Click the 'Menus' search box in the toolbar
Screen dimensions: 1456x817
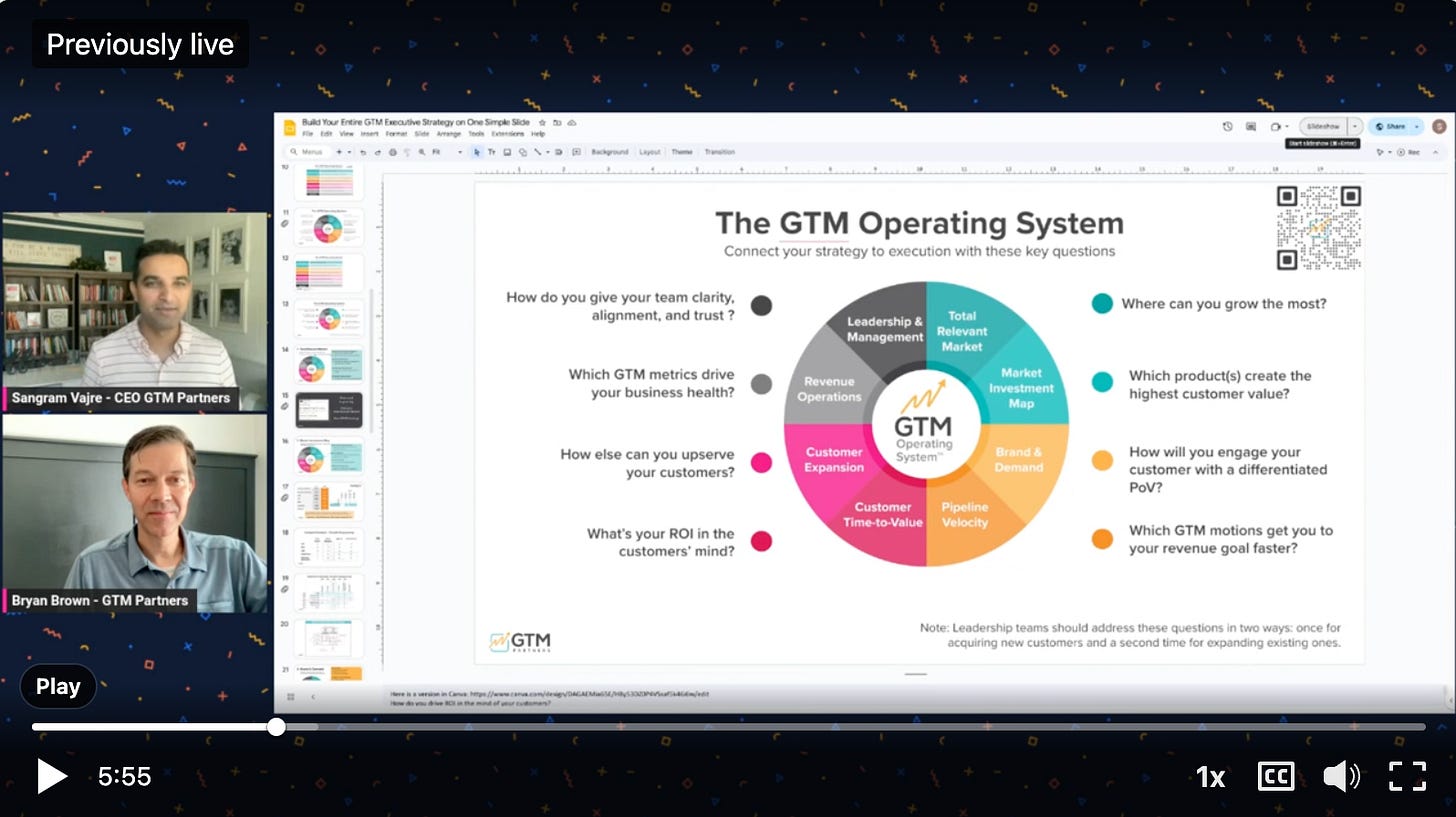pyautogui.click(x=306, y=152)
